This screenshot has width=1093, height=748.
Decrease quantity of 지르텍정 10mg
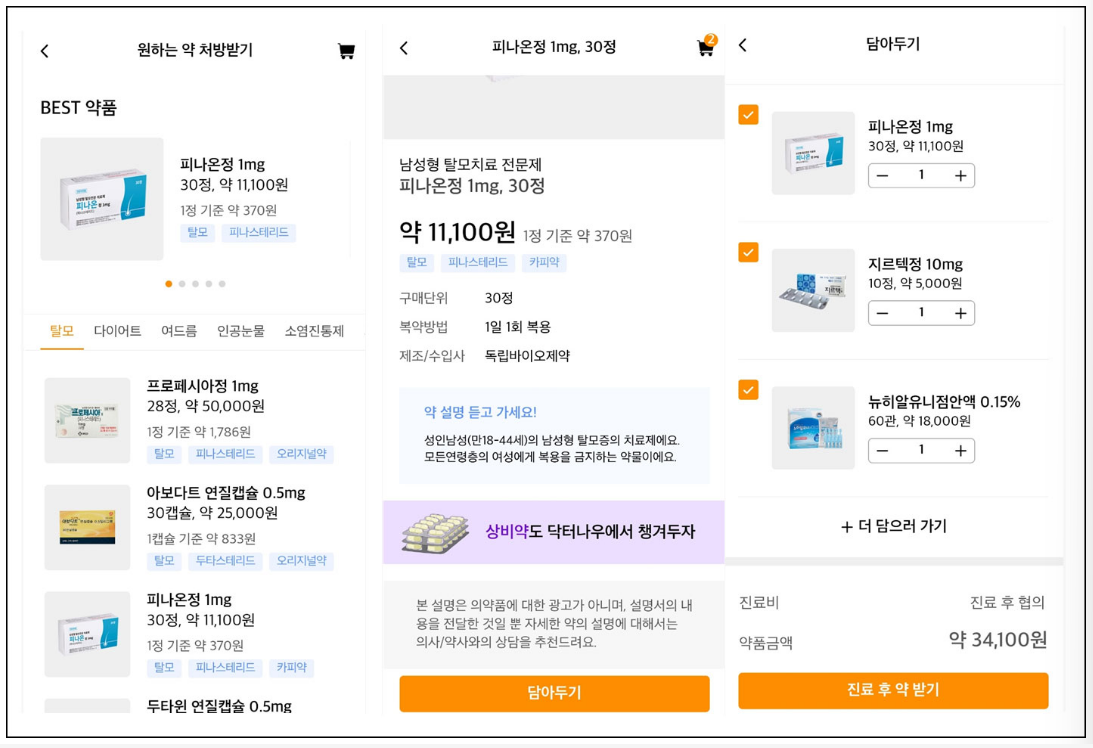tap(882, 313)
